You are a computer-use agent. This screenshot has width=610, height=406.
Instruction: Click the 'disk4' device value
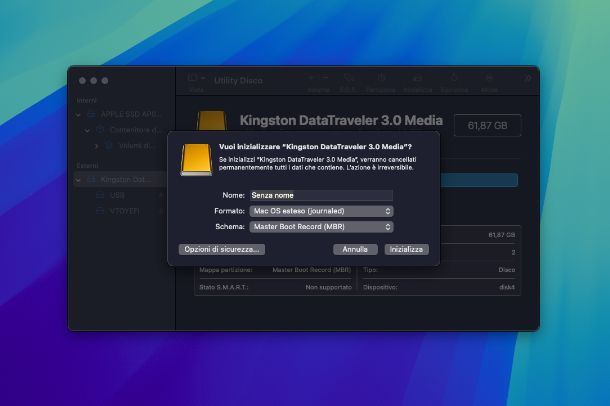[x=507, y=287]
